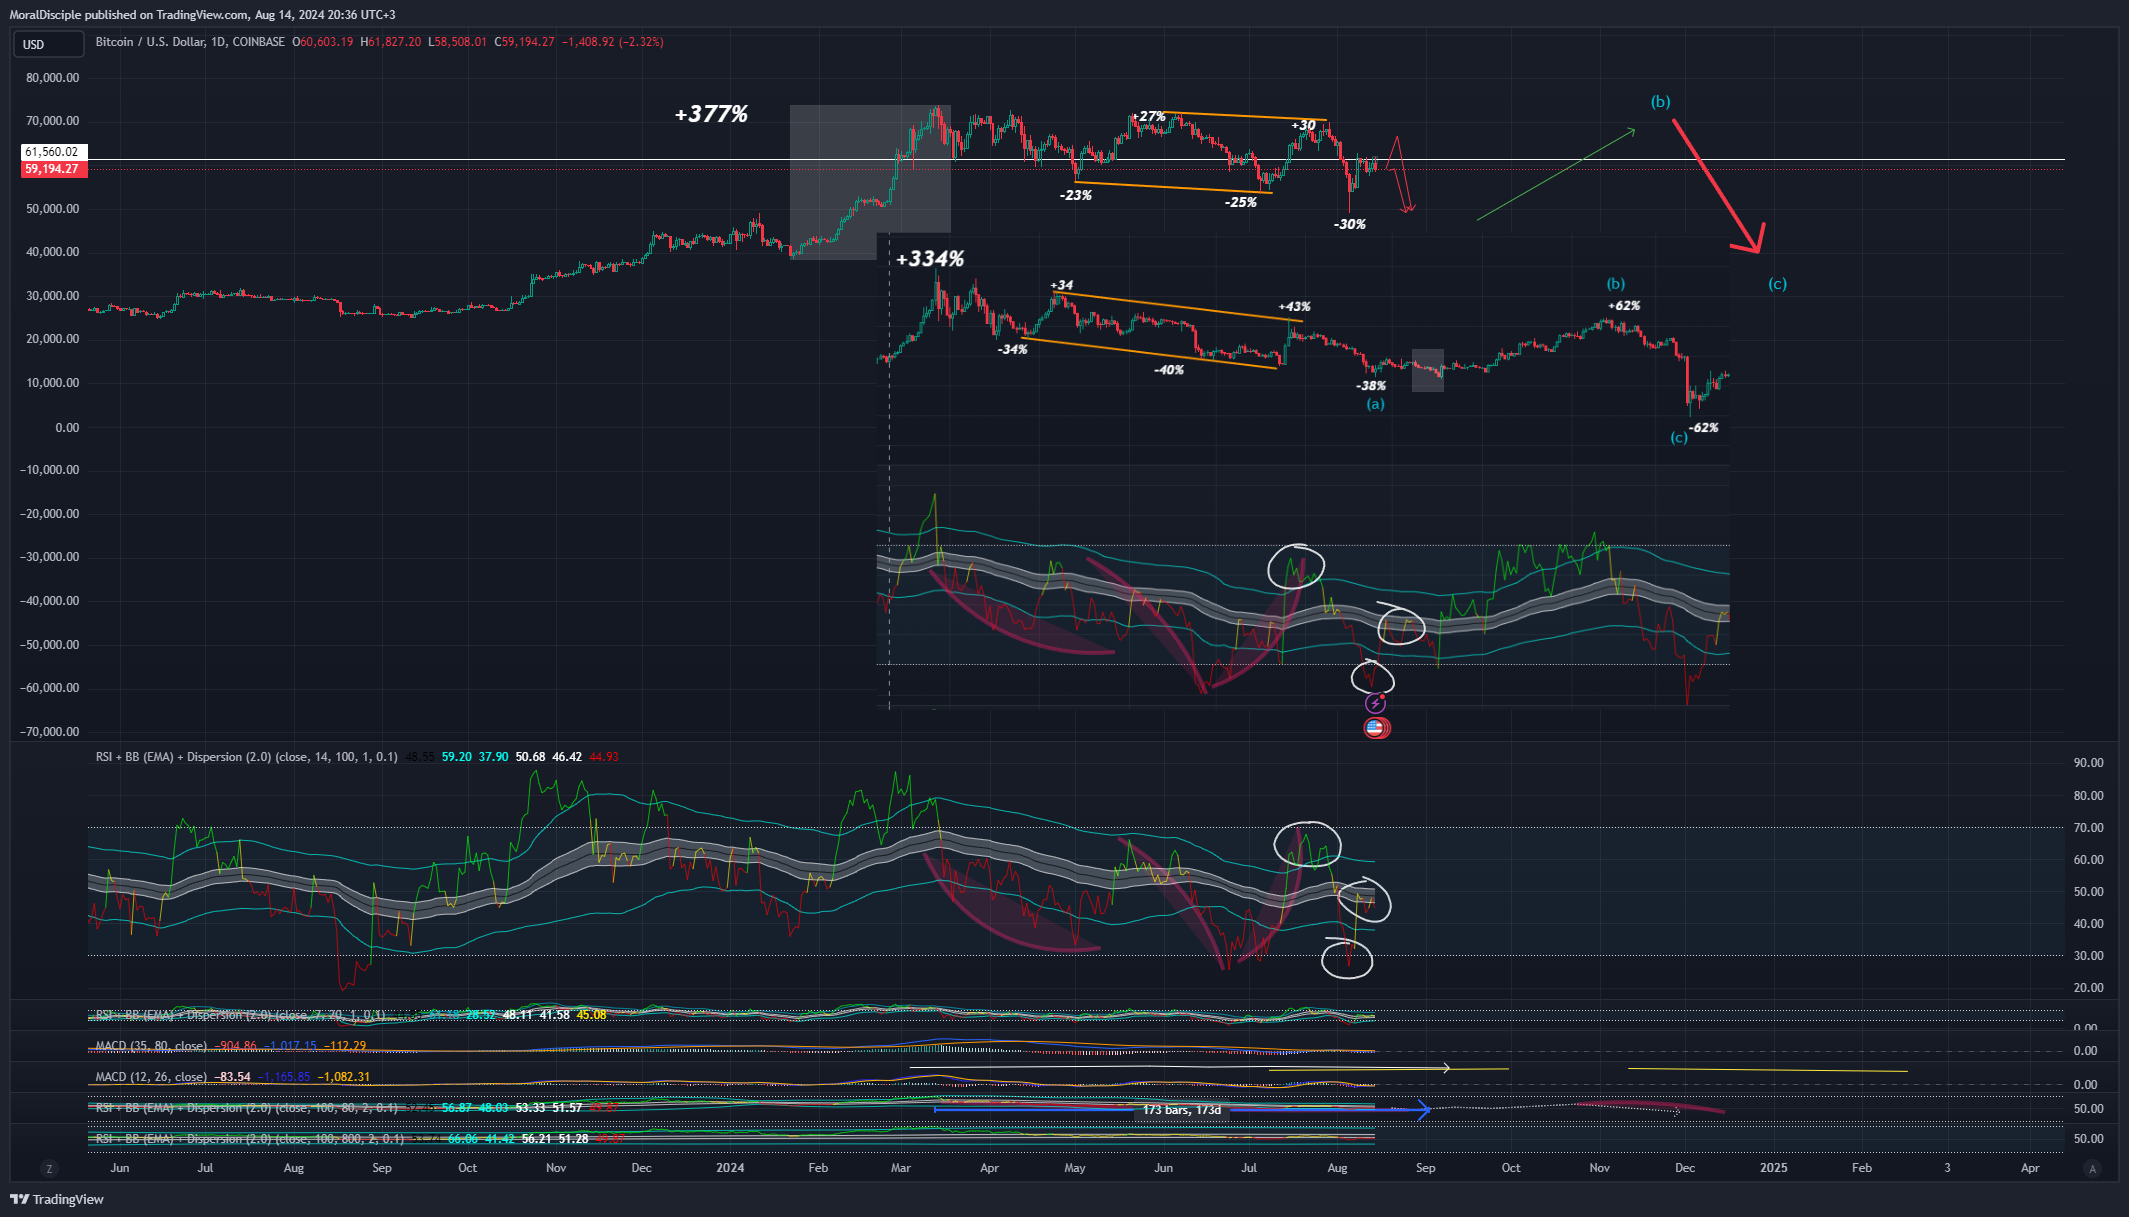Select the −30% text annotation

tap(1350, 224)
